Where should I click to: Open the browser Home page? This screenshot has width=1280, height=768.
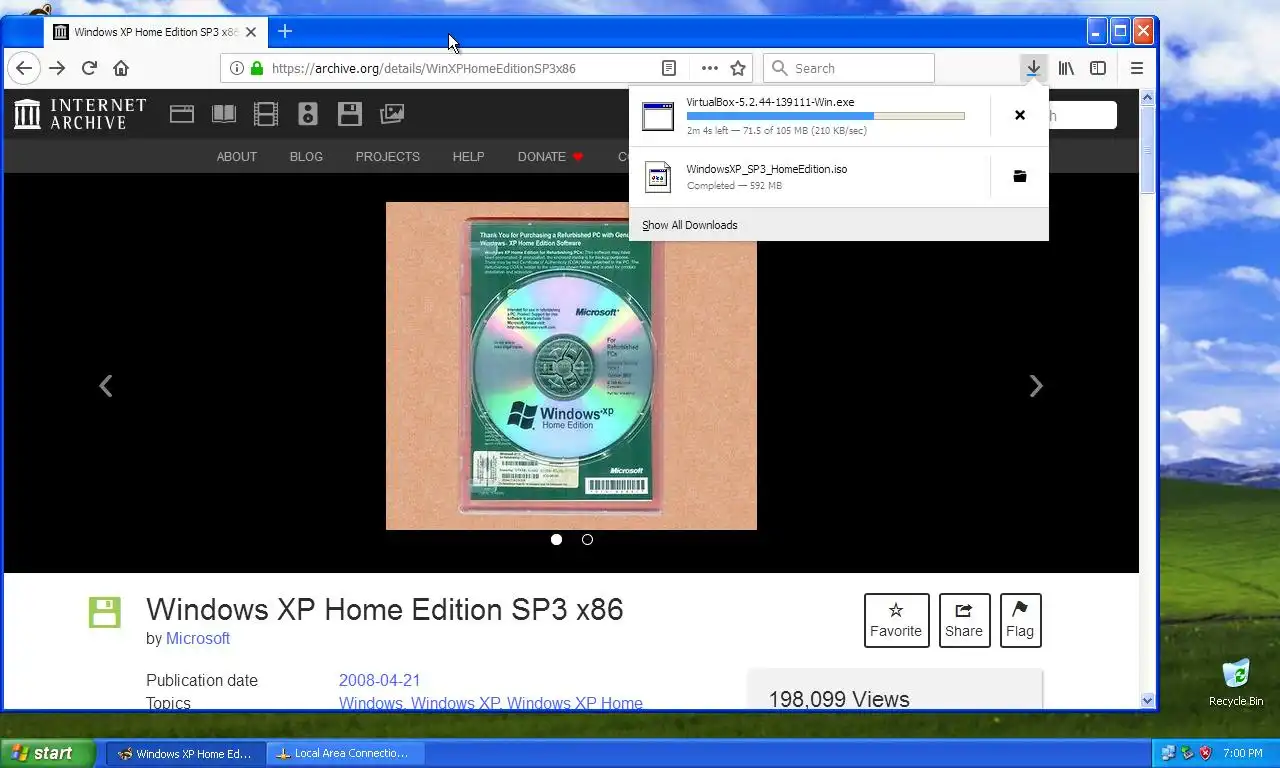click(121, 68)
